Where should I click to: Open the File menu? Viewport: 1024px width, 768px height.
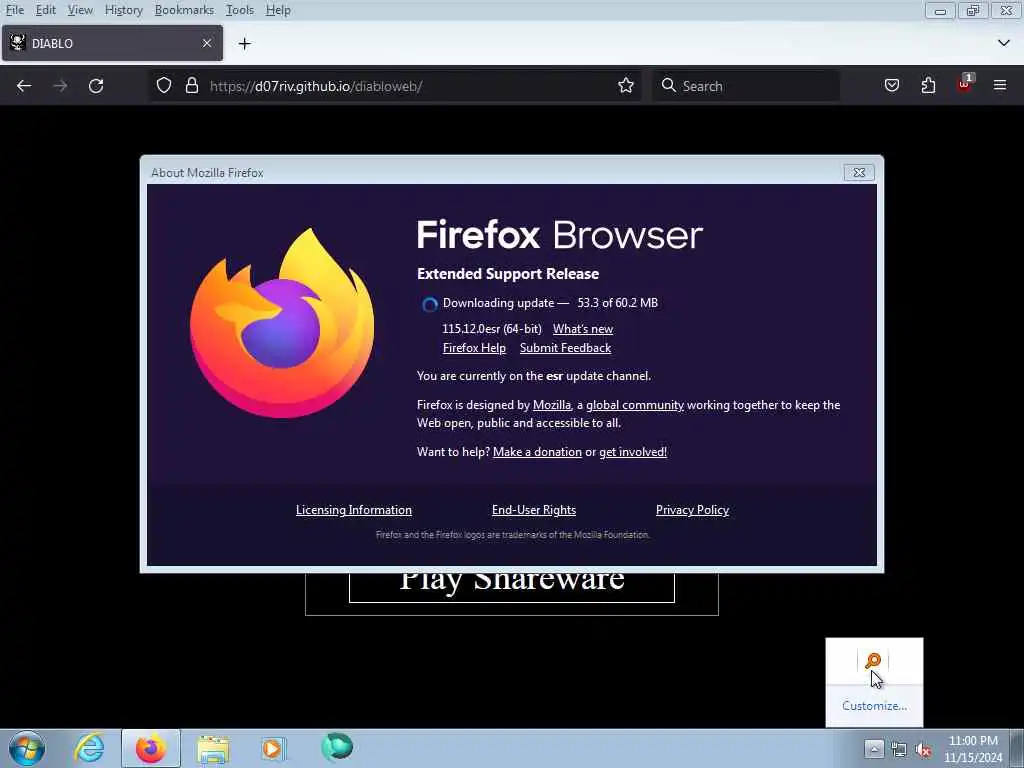pos(14,10)
